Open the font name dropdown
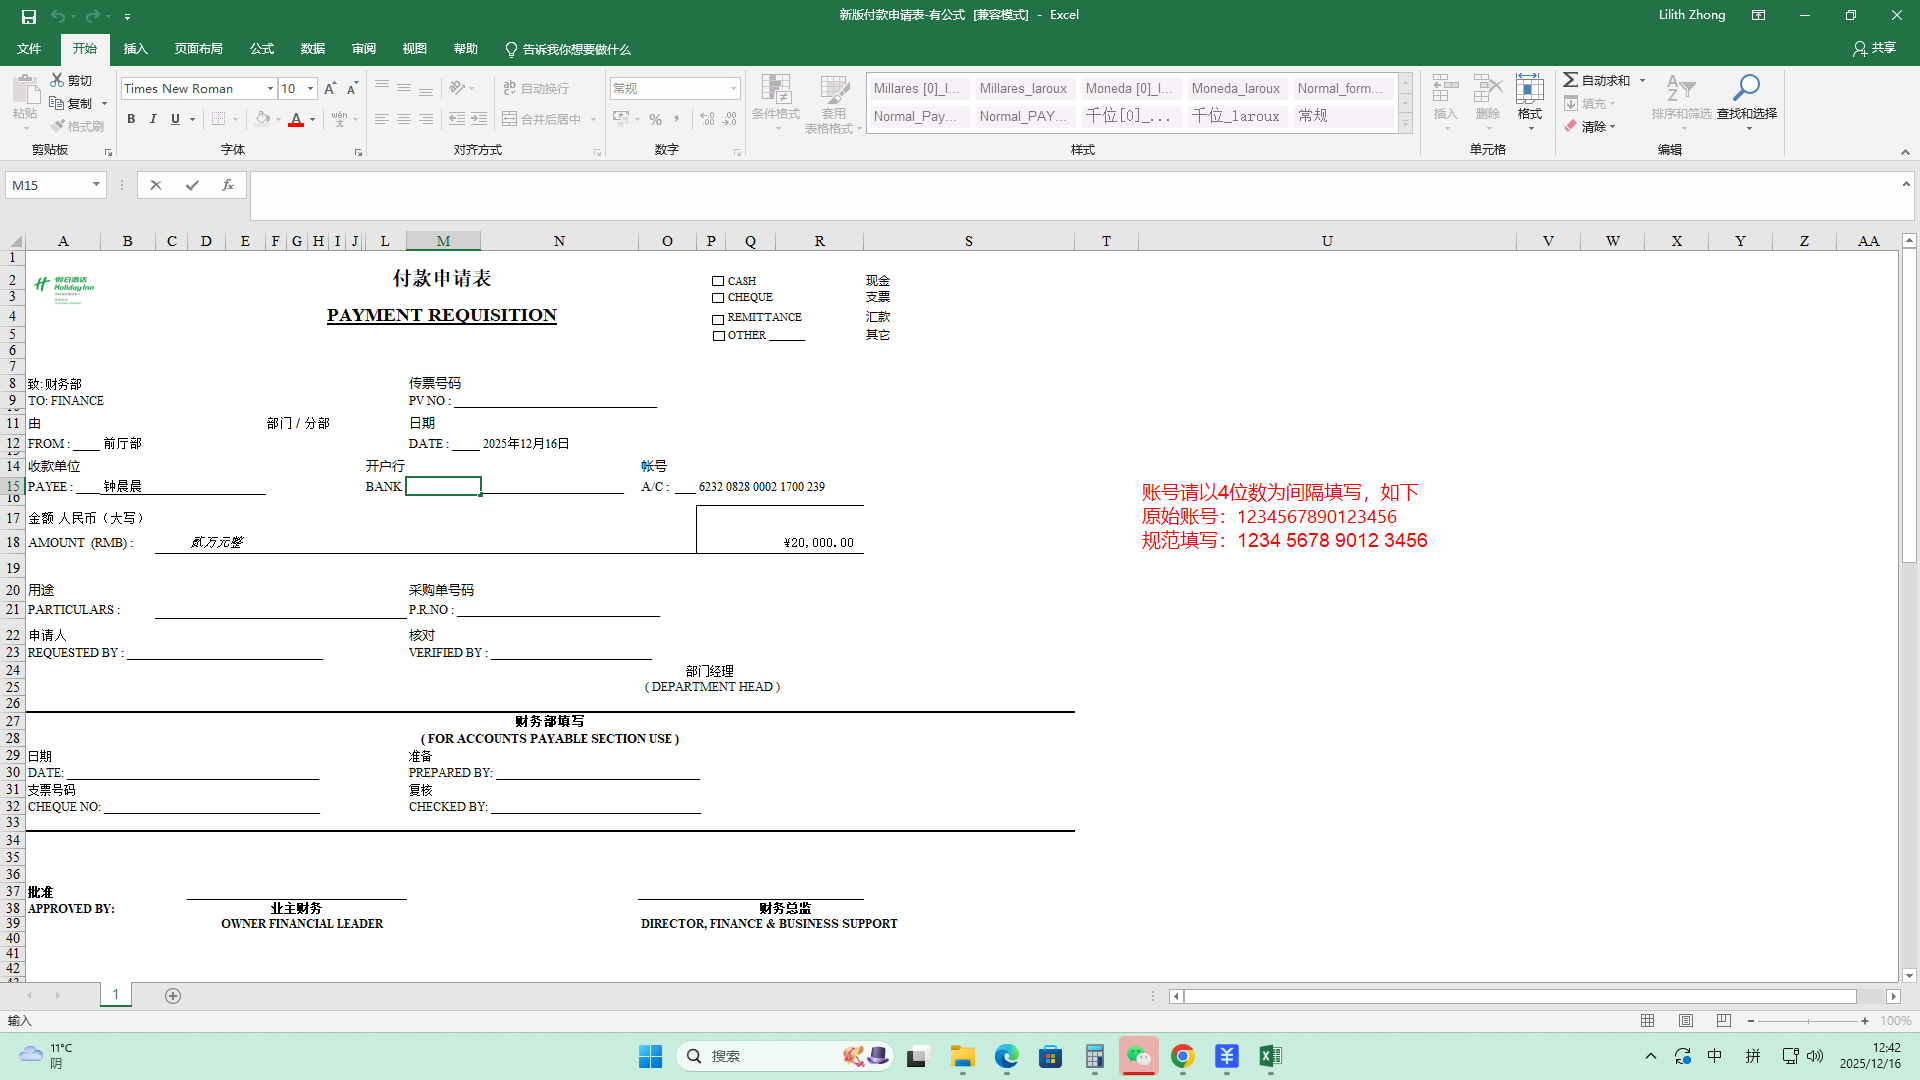Screen dimensions: 1920x1080 point(270,89)
